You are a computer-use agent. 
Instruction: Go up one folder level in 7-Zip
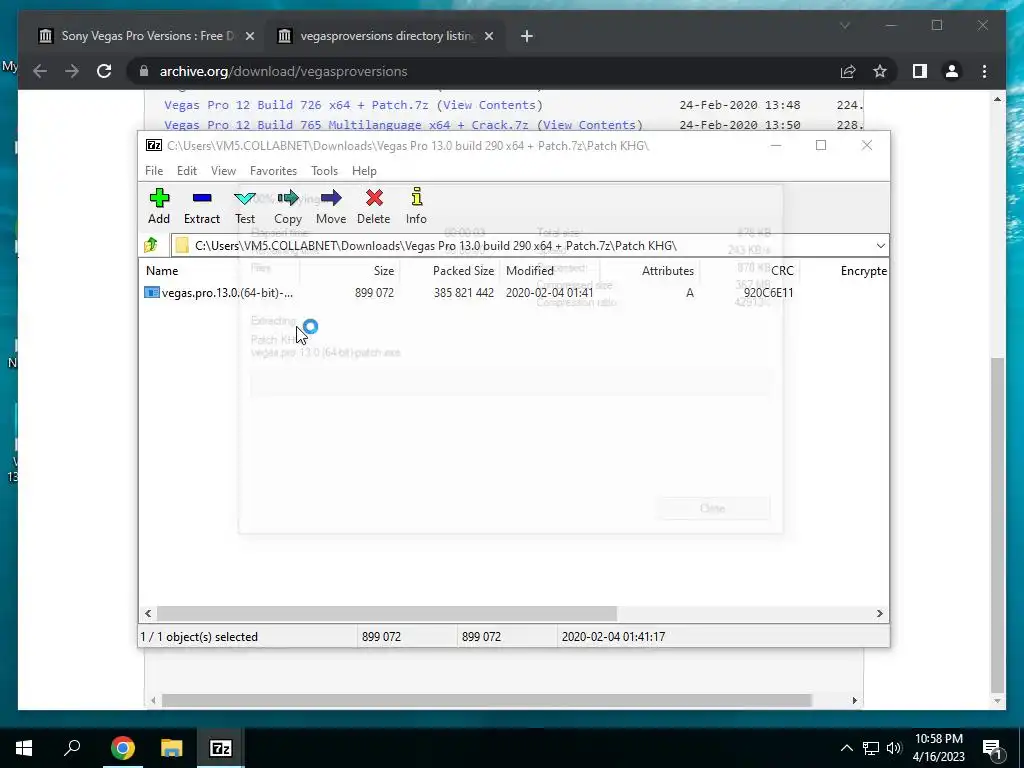(x=152, y=246)
